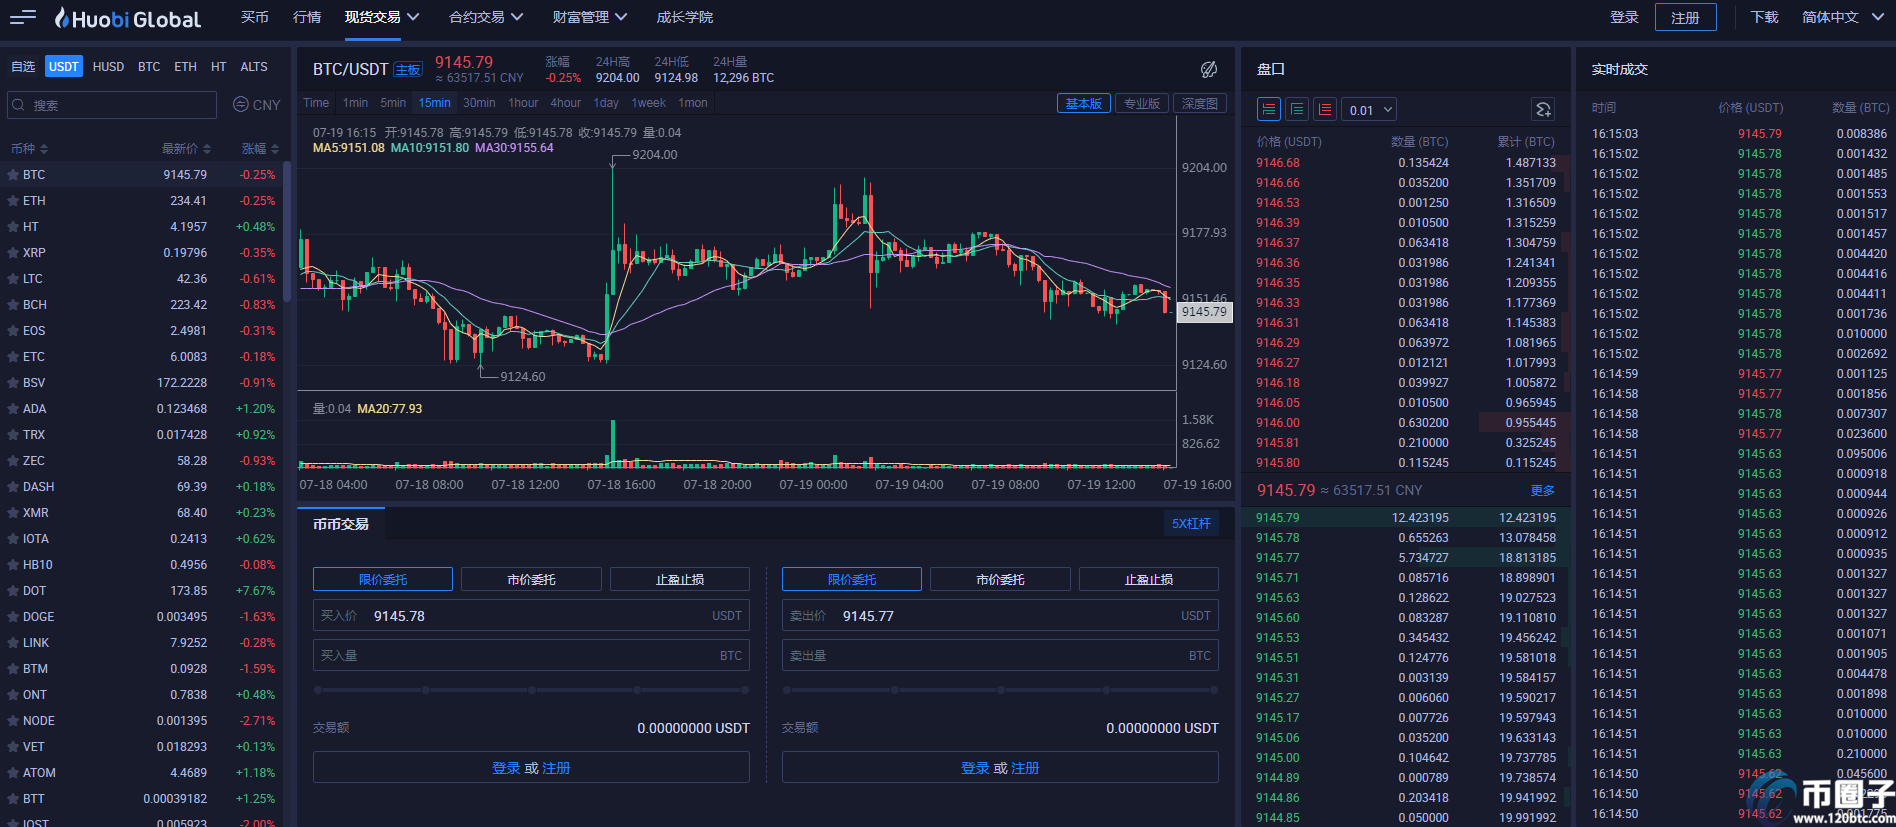
Task: Click the cumulative sum icon in order book
Action: pos(1543,109)
